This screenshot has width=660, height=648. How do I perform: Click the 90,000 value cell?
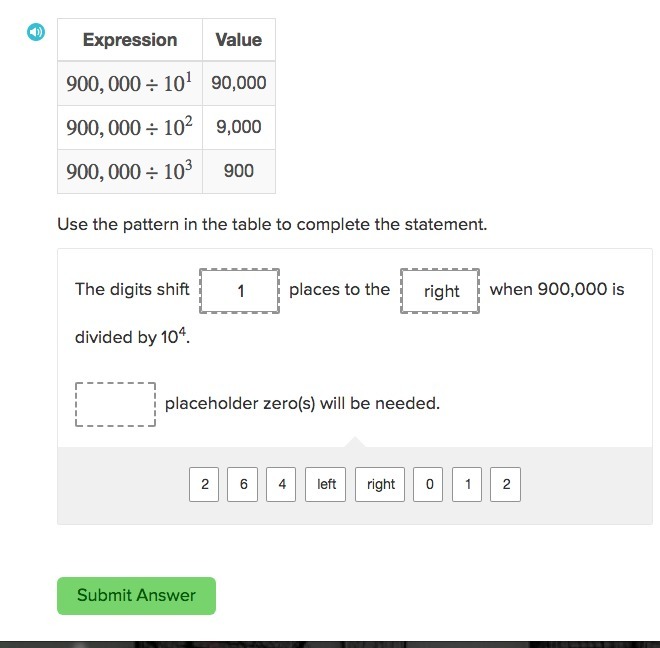pyautogui.click(x=239, y=83)
